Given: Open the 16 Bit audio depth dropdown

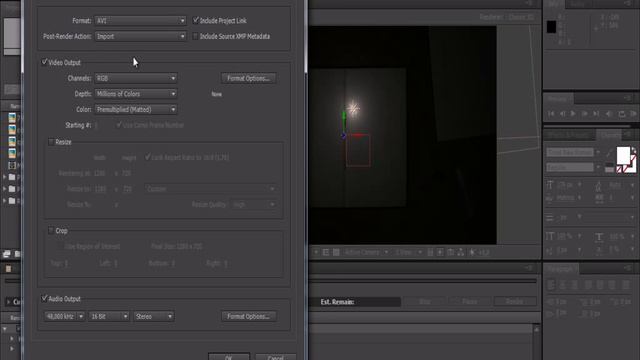Looking at the screenshot, I should coord(109,316).
